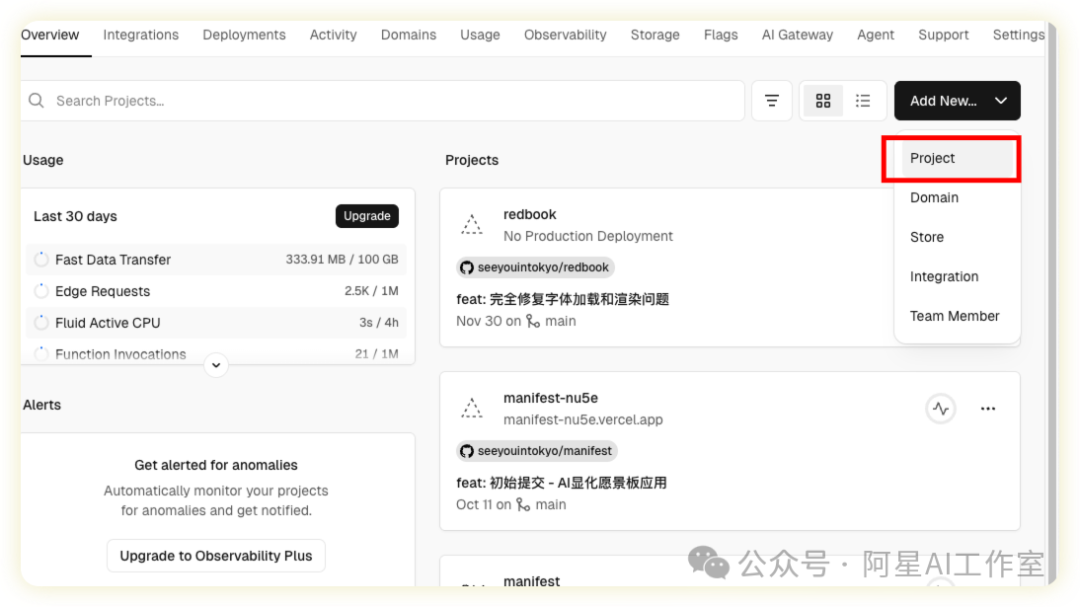Open the Add New dropdown
The width and height of the screenshot is (1080, 607).
point(957,101)
